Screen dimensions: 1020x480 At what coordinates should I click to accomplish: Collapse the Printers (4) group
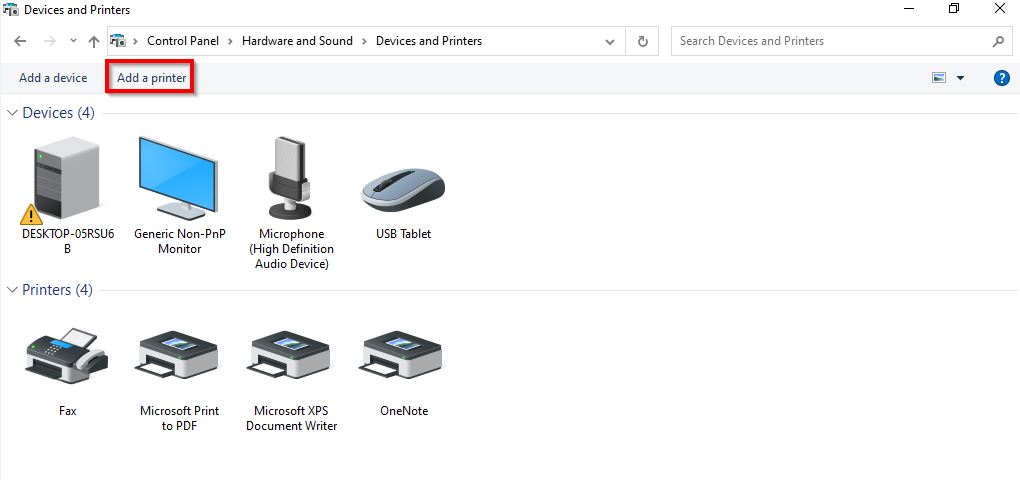coord(13,290)
